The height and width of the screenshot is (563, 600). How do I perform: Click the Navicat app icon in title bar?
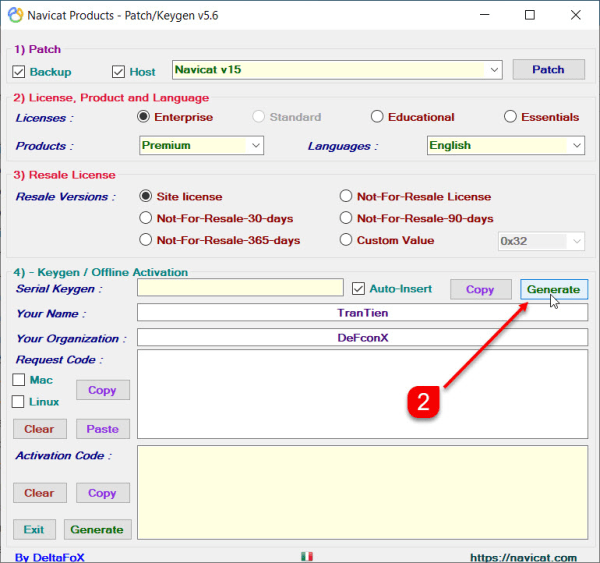tap(16, 15)
